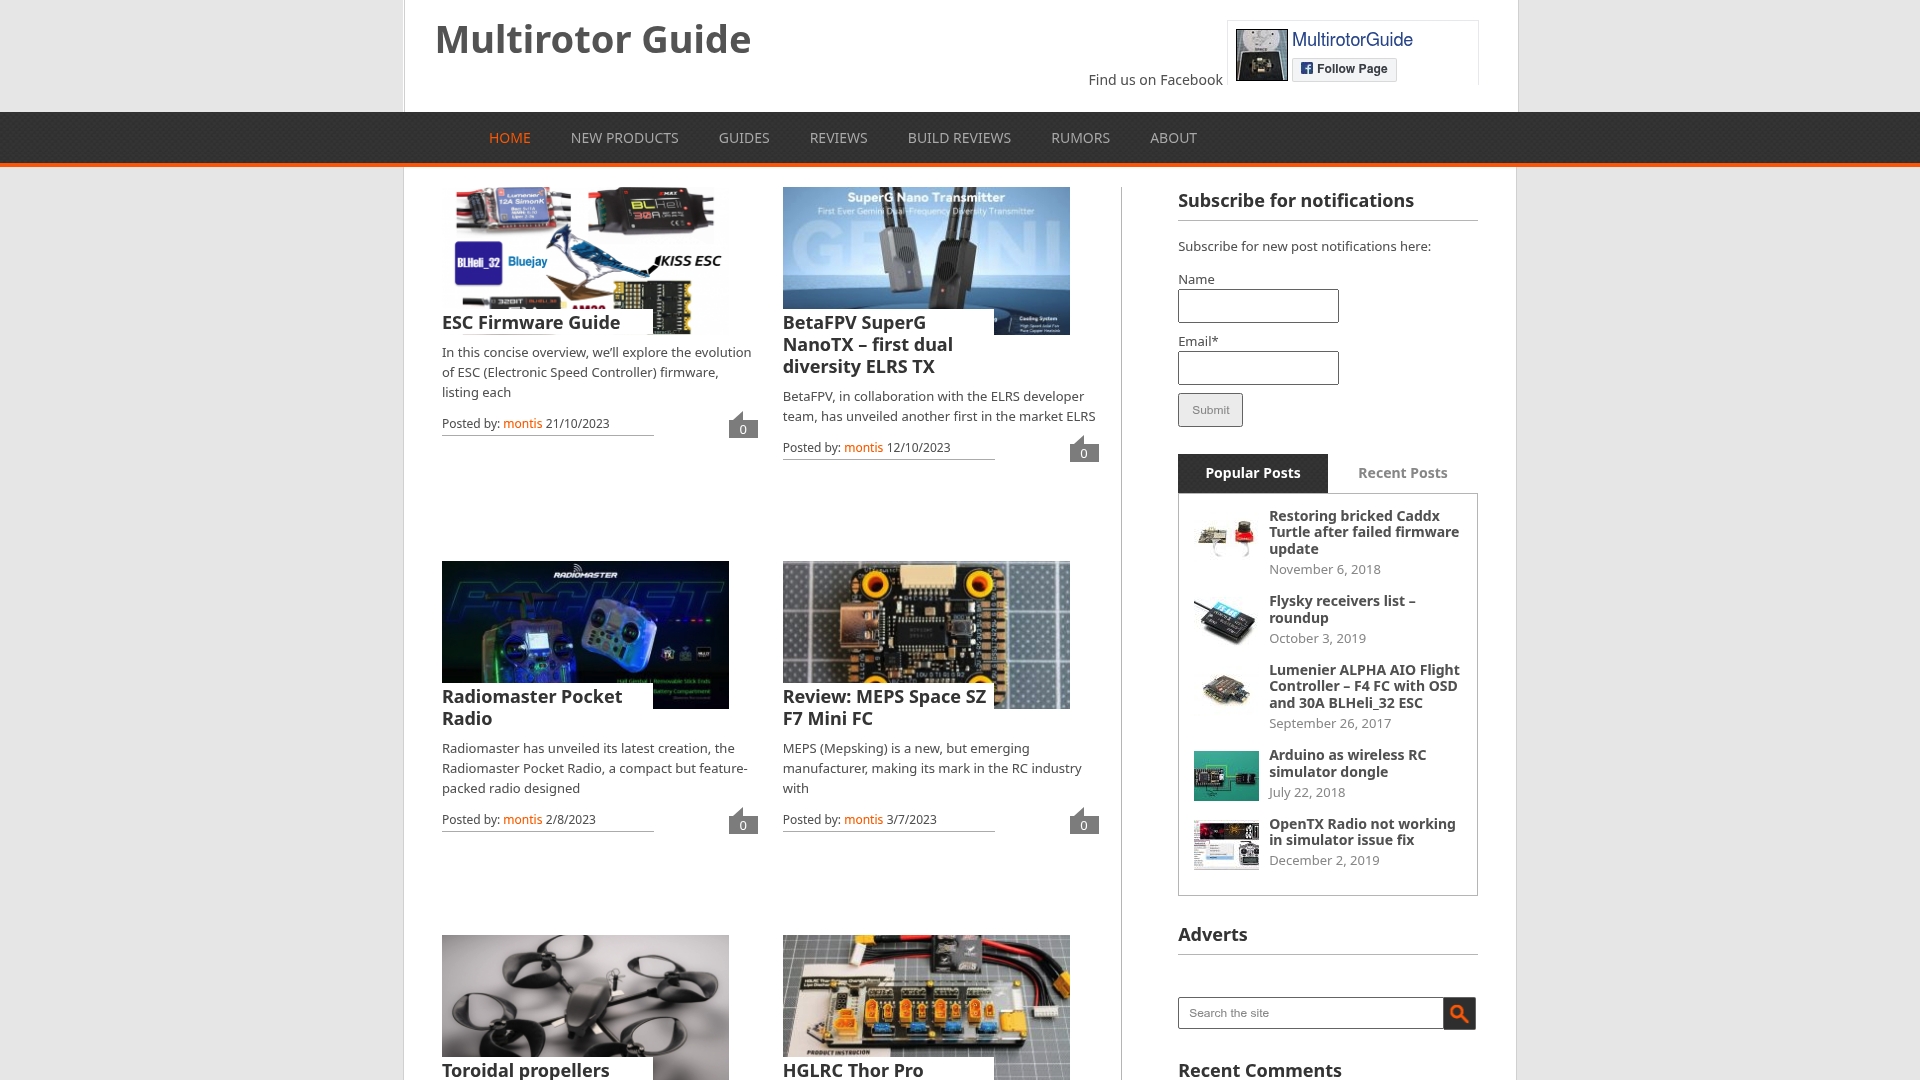Open the GUIDES menu

744,138
